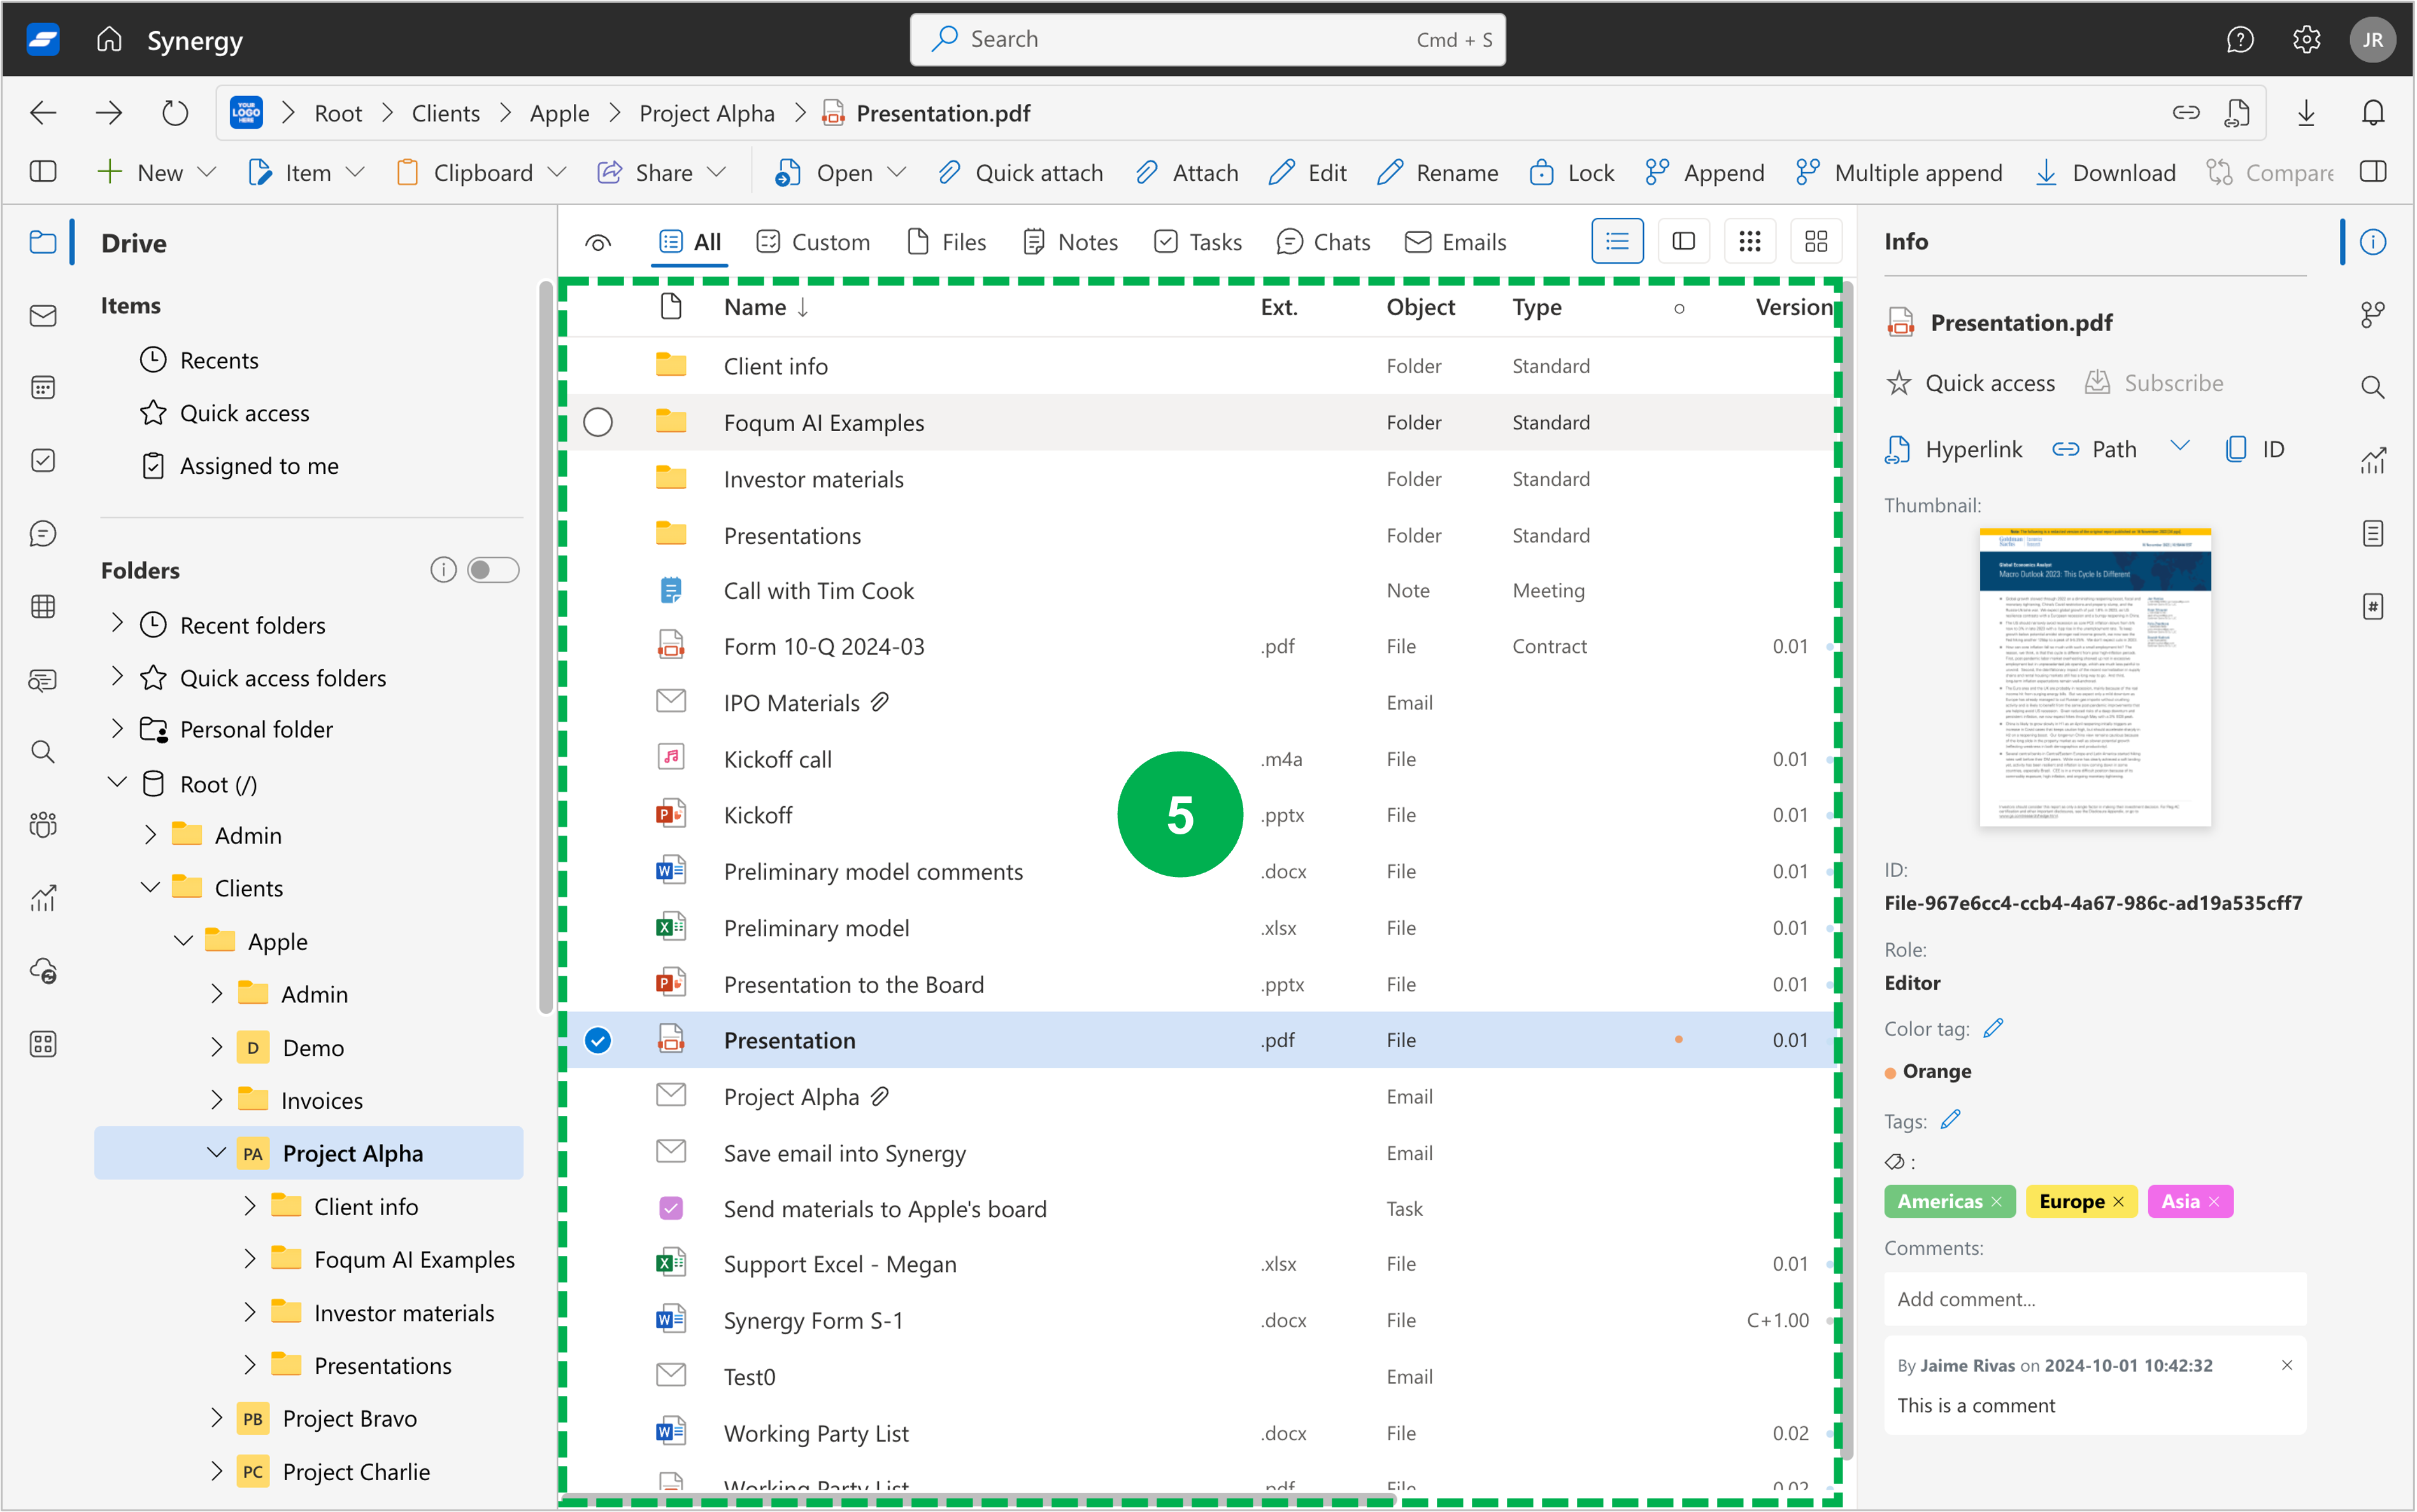Image resolution: width=2417 pixels, height=1512 pixels.
Task: Click the hashtag document icon in the right rail
Action: (x=2372, y=606)
